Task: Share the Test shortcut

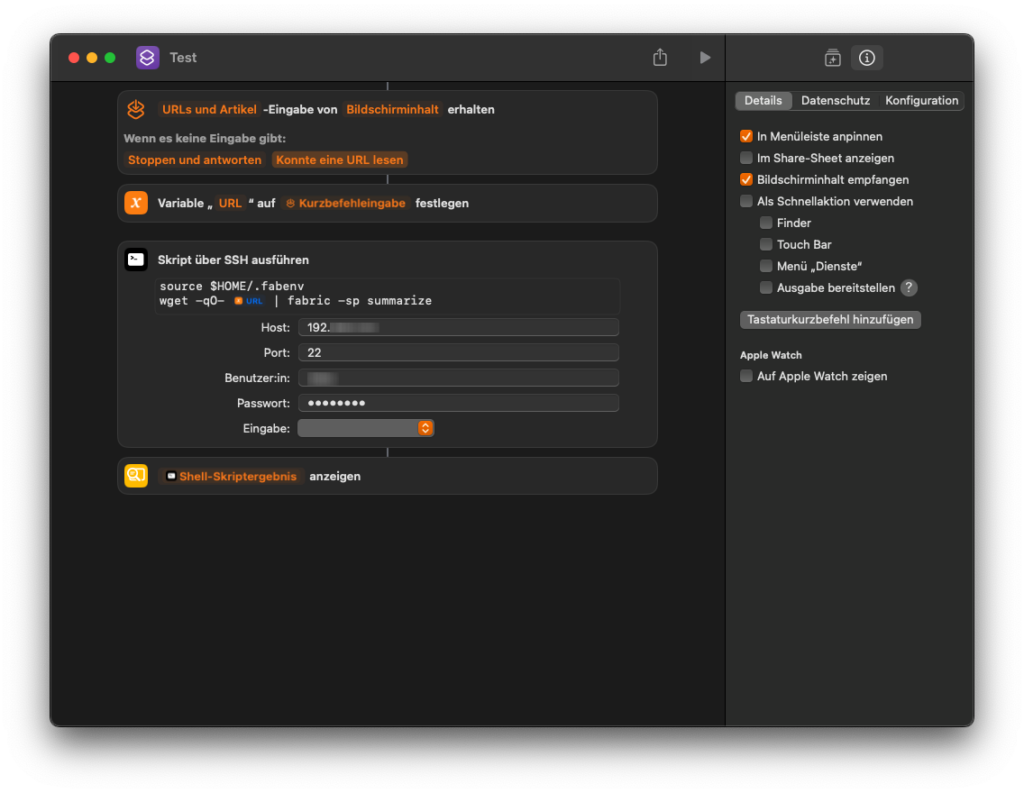Action: pyautogui.click(x=660, y=57)
